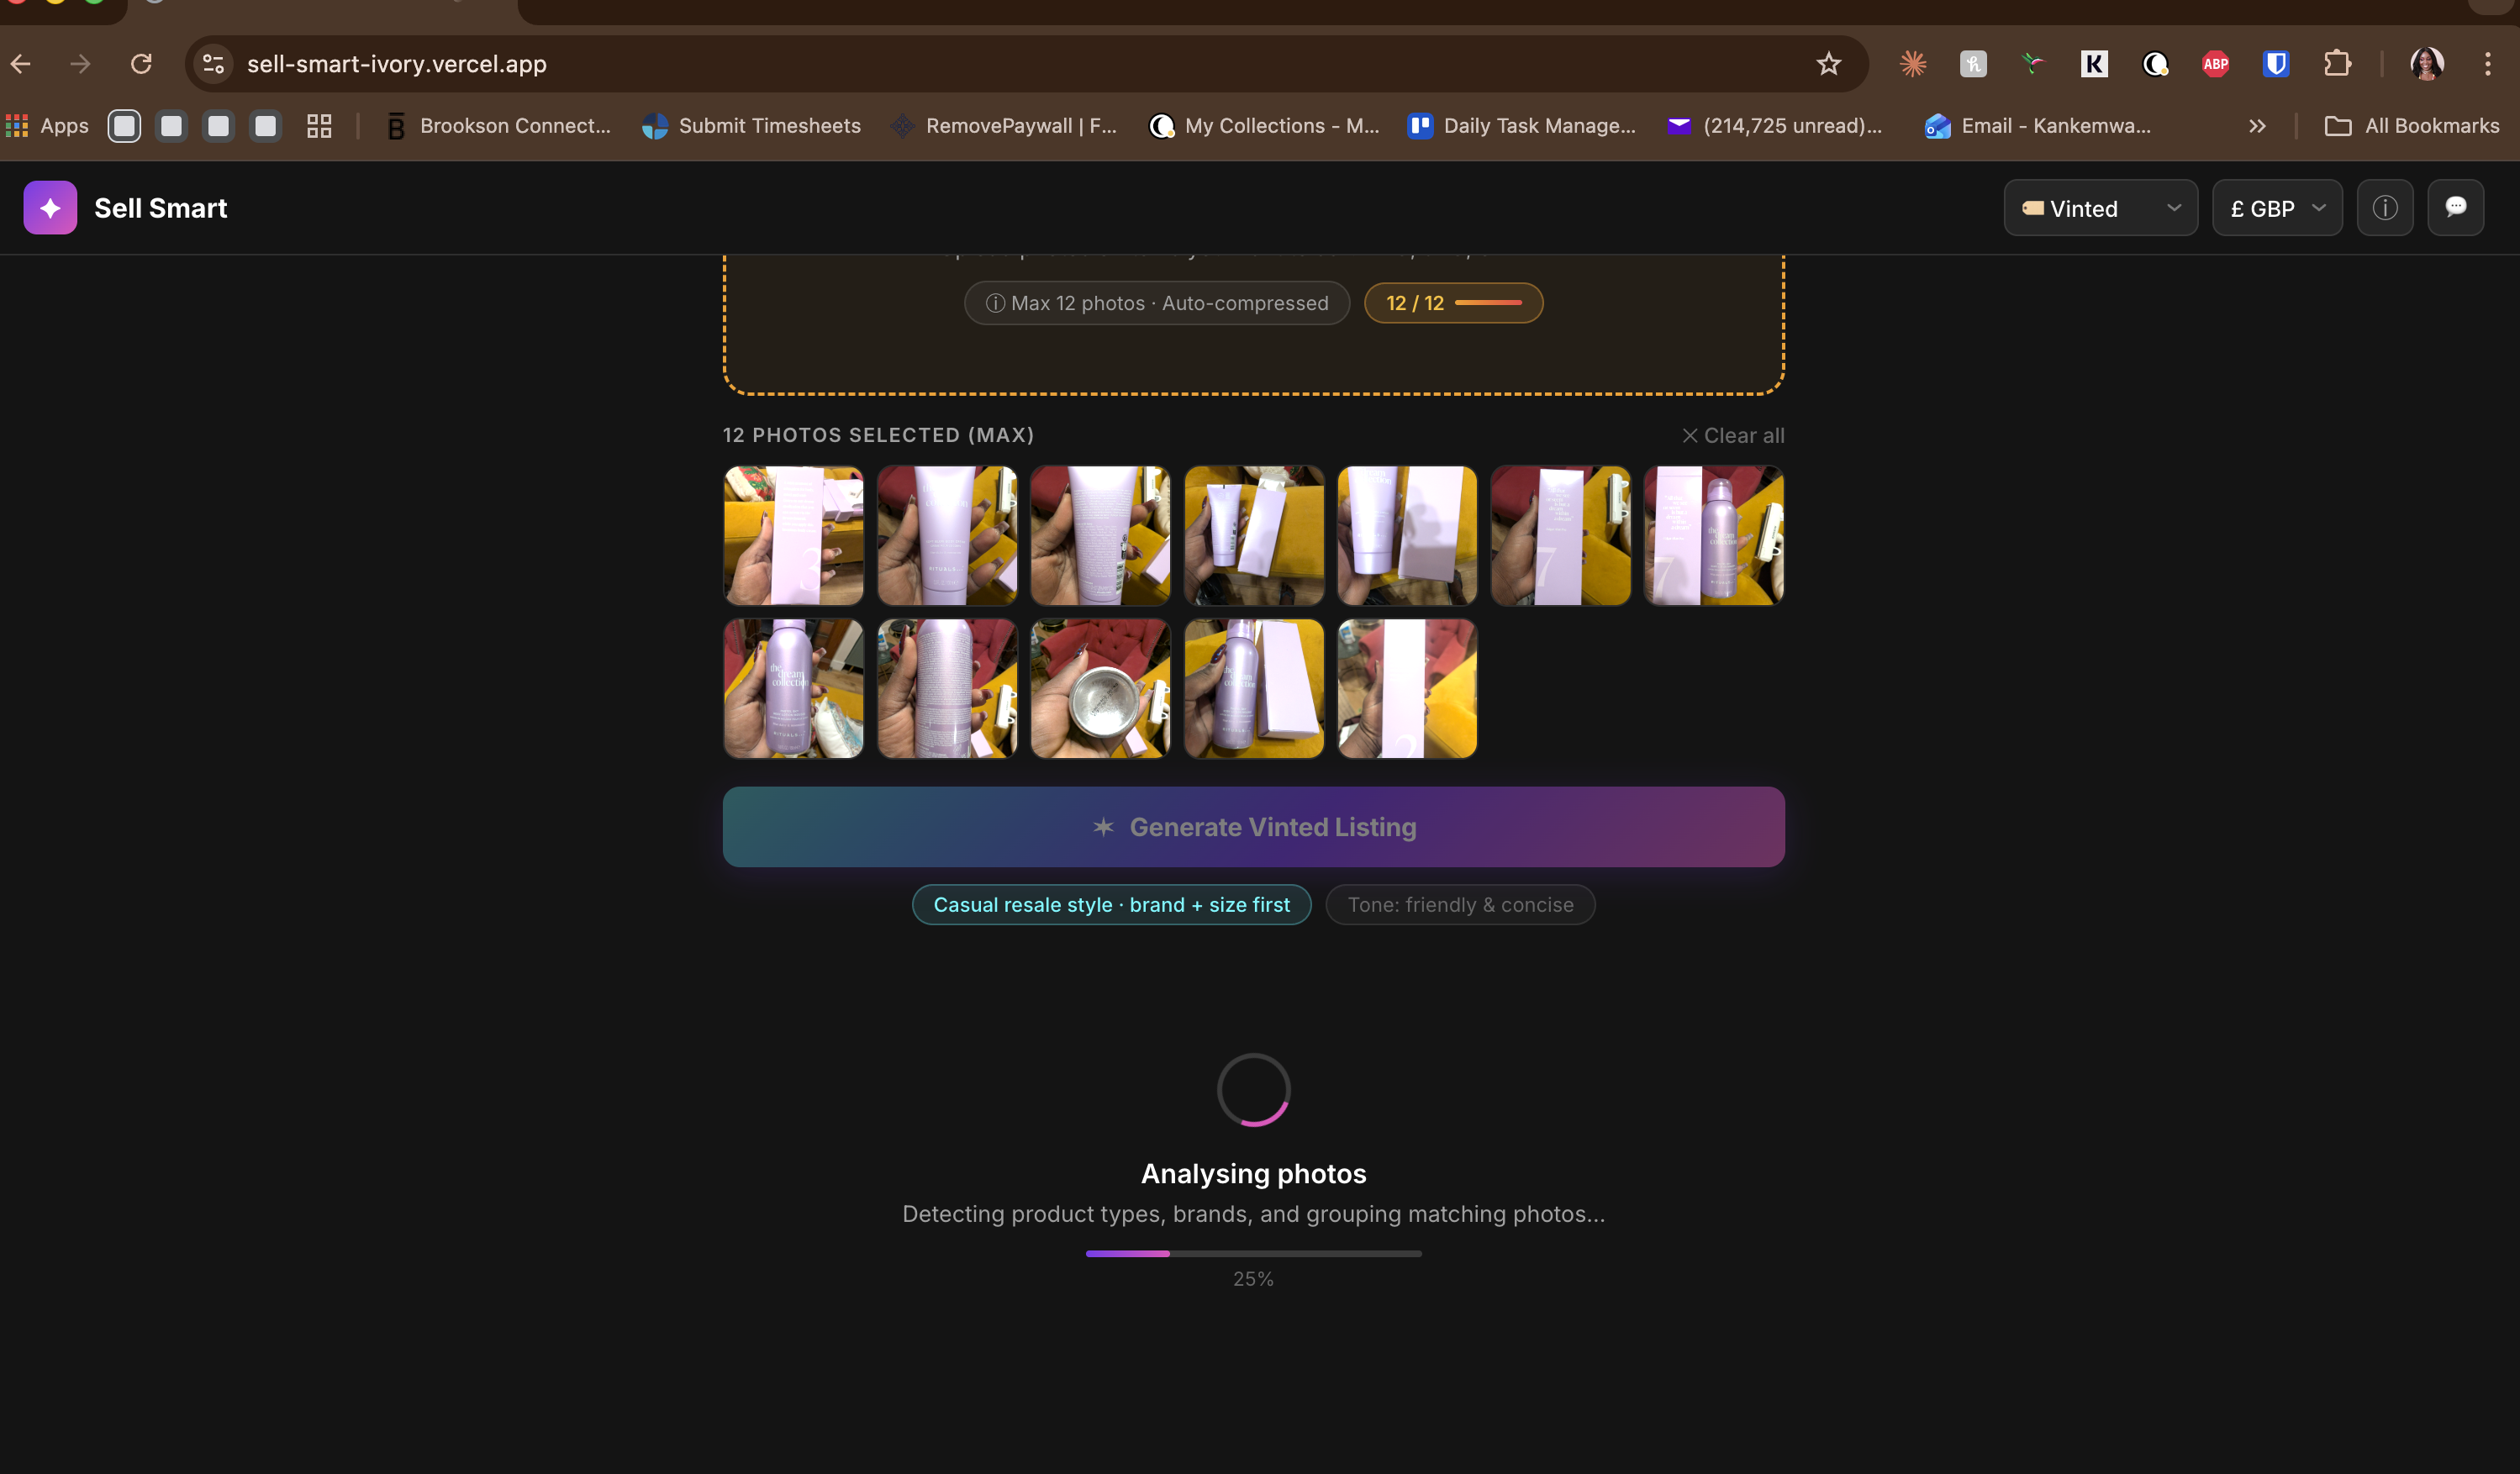
Task: Expand the hidden bookmarks overflow chevron
Action: point(2257,126)
